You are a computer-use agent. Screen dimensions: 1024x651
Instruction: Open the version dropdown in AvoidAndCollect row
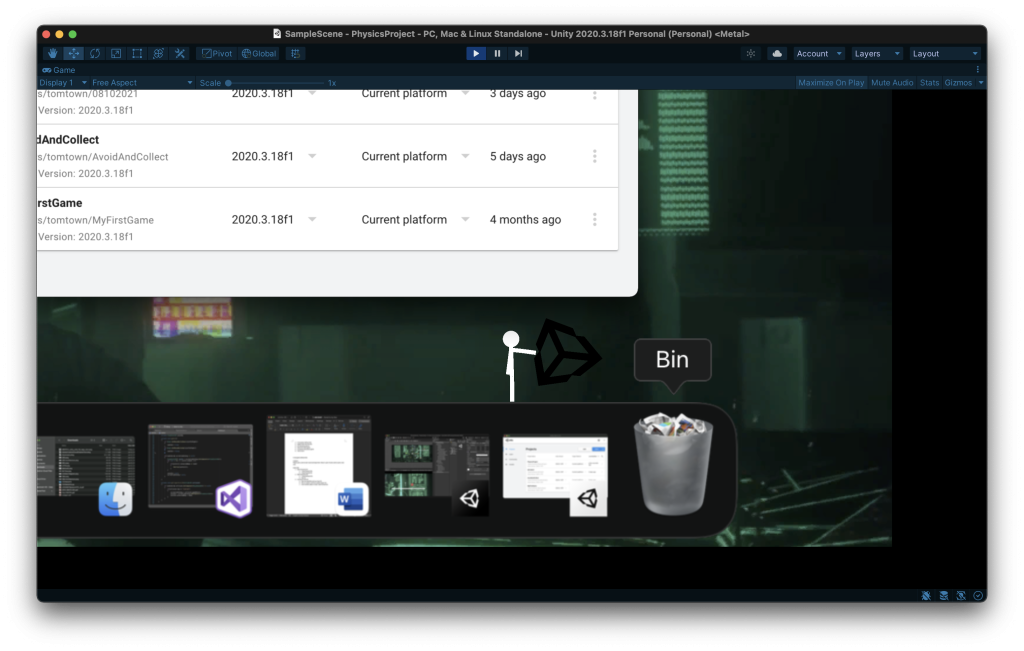(x=312, y=157)
